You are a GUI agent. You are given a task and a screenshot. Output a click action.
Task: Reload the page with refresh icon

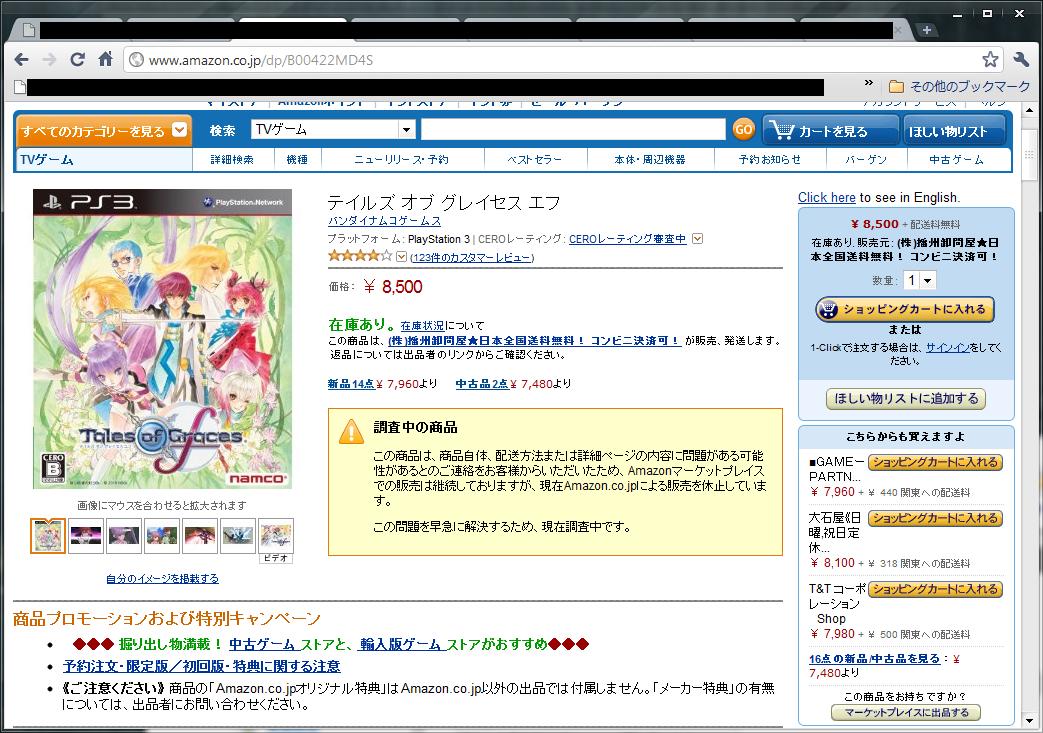pos(77,60)
